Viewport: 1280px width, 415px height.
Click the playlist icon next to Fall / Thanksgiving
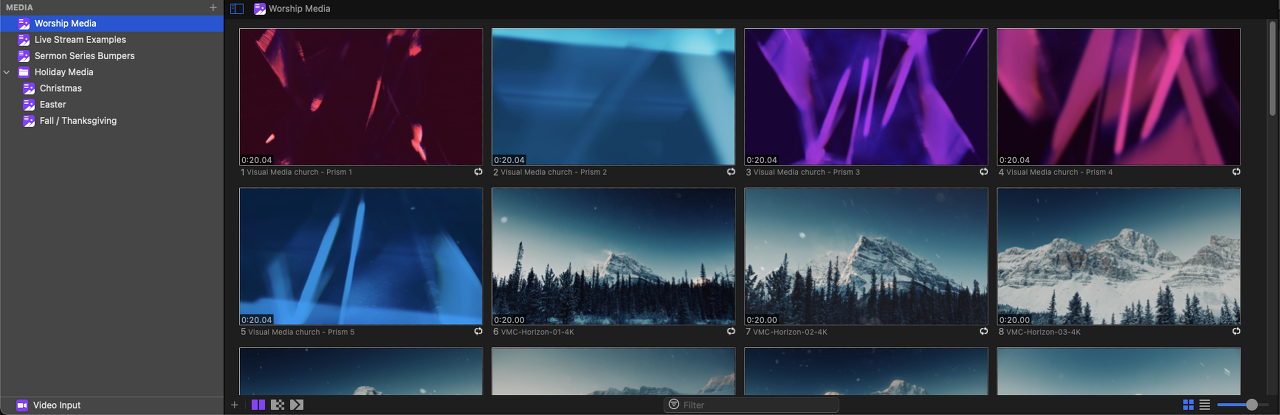coord(30,121)
